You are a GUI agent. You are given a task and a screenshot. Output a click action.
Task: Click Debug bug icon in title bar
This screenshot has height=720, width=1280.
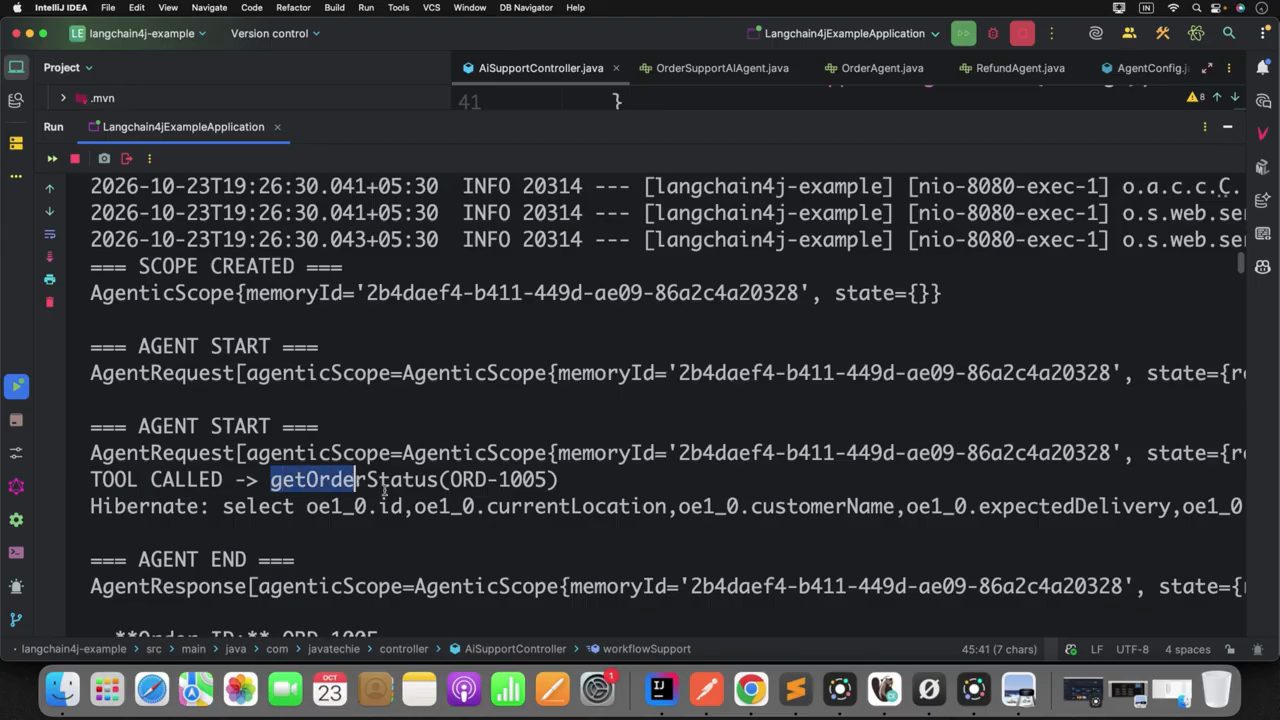pyautogui.click(x=993, y=33)
